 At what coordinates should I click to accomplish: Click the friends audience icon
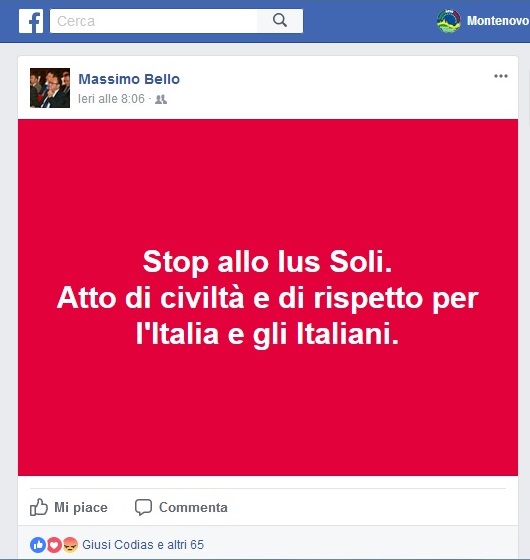[x=161, y=99]
